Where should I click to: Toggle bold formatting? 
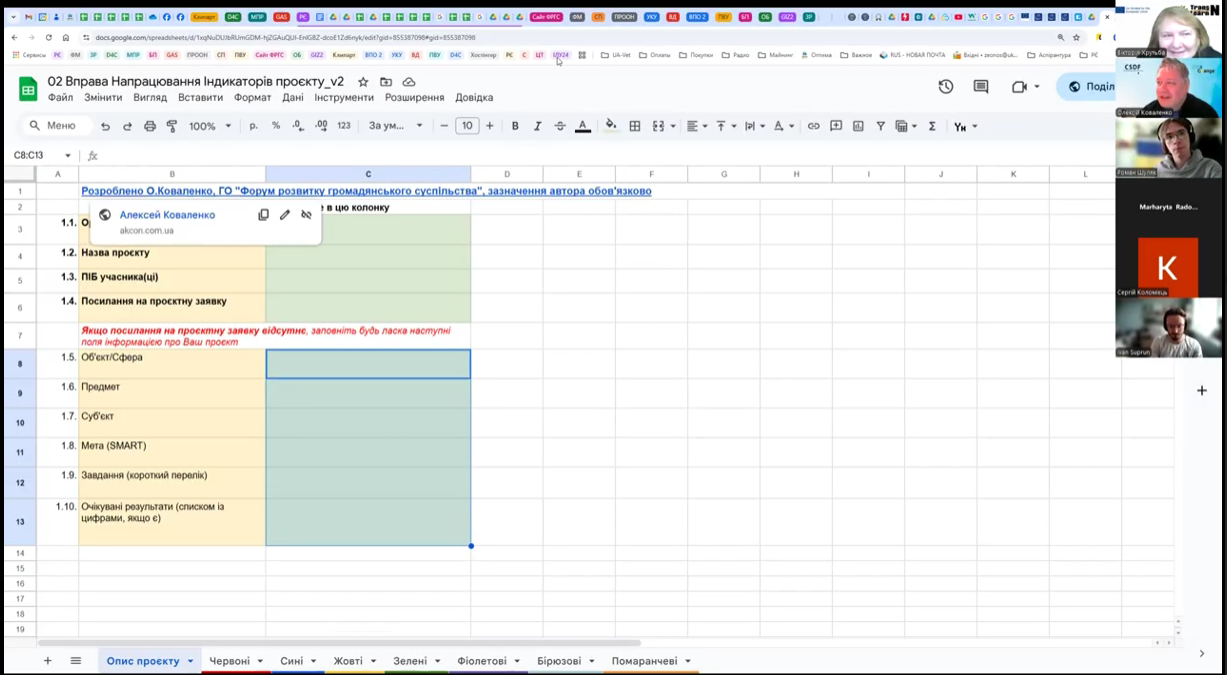pyautogui.click(x=515, y=126)
